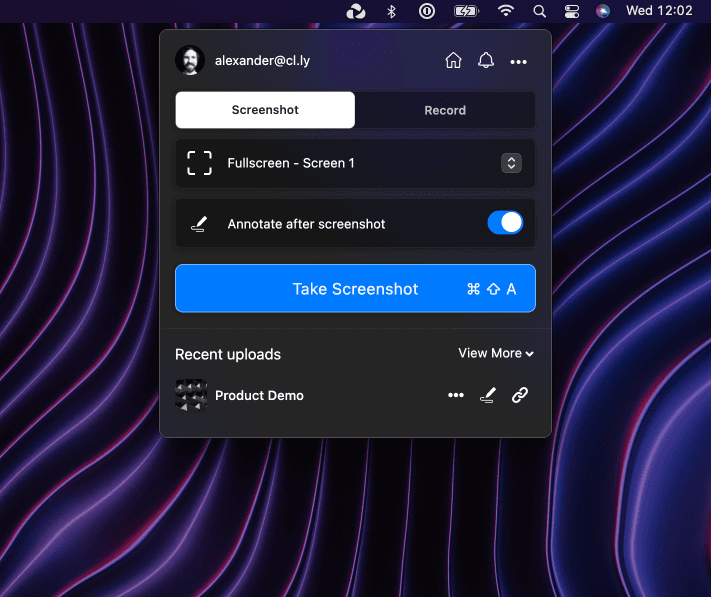This screenshot has height=597, width=711.
Task: Switch to the Record tab
Action: (x=445, y=110)
